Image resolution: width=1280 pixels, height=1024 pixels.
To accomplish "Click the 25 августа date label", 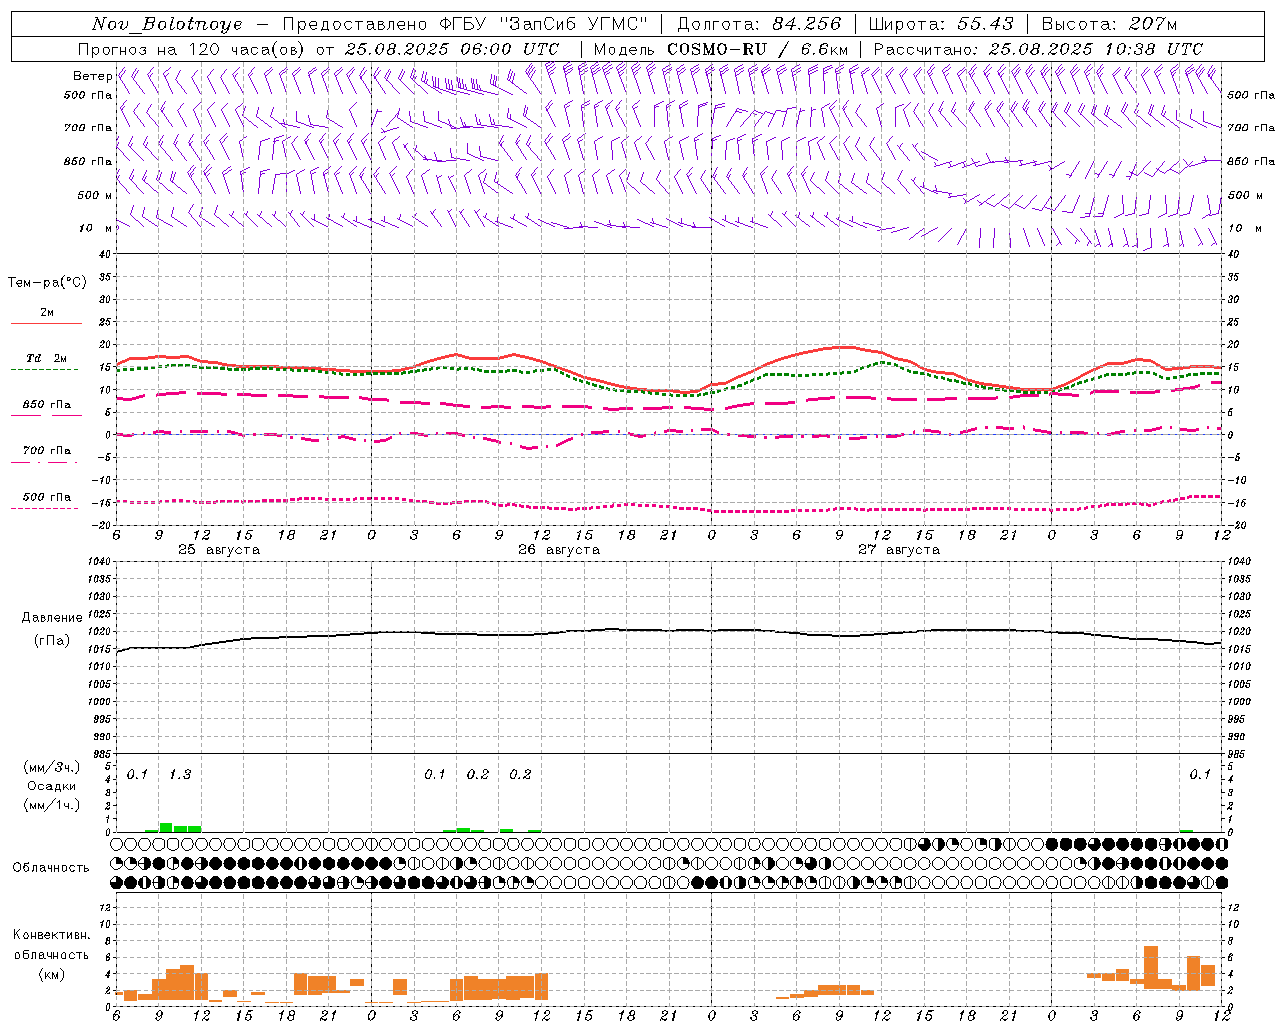I will pos(219,550).
